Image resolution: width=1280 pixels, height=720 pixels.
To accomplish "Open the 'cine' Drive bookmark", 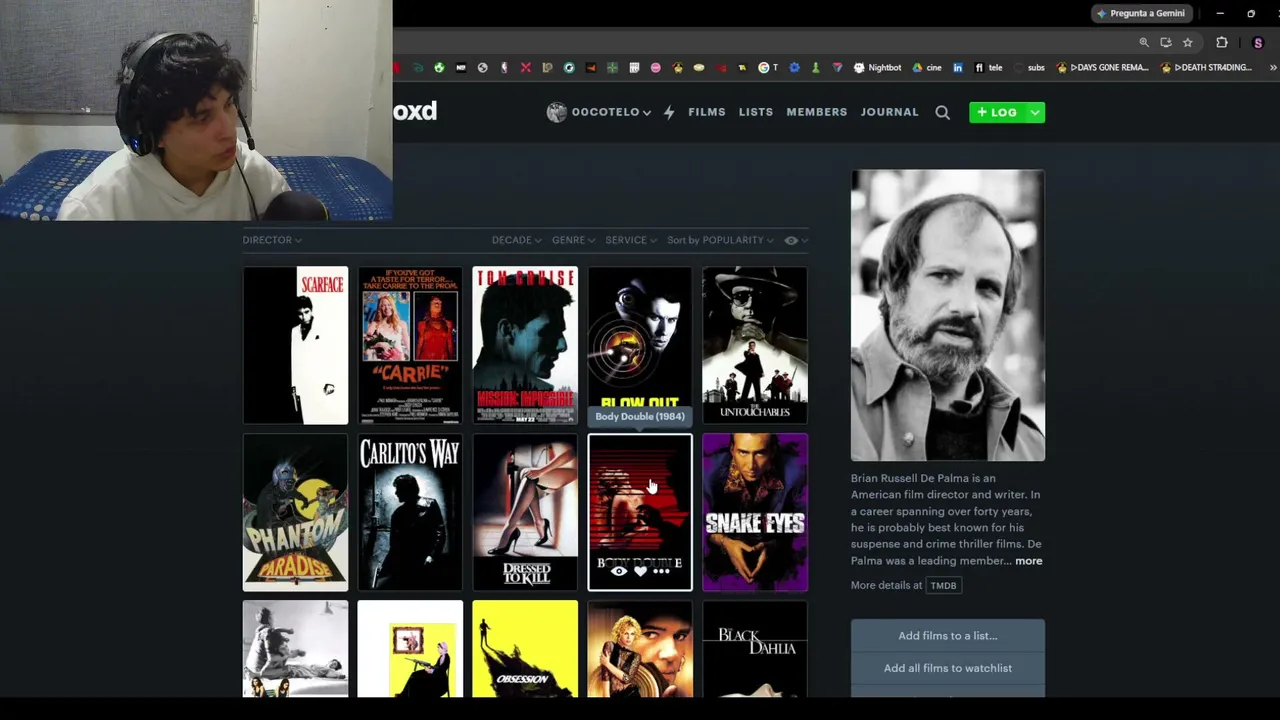I will (x=927, y=68).
